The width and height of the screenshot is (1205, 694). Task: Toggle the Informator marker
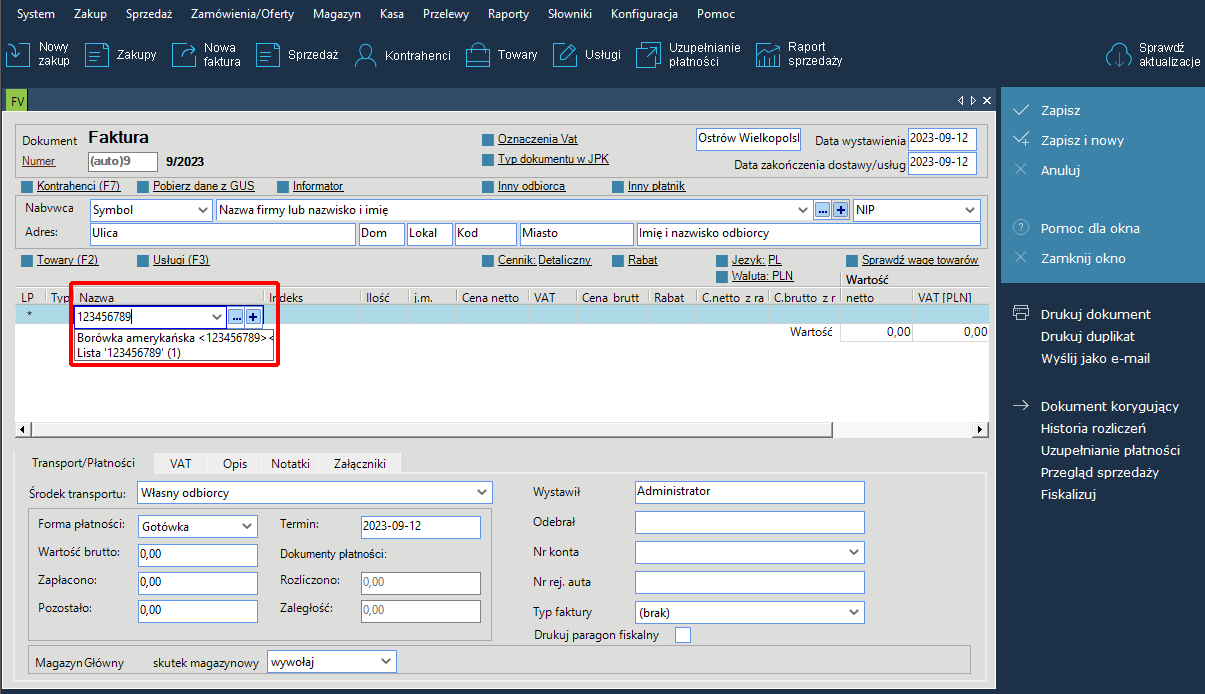coord(283,186)
